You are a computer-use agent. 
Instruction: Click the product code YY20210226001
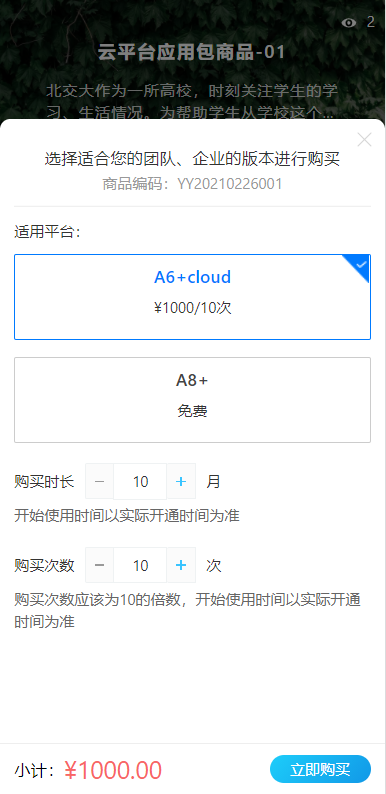pos(229,184)
